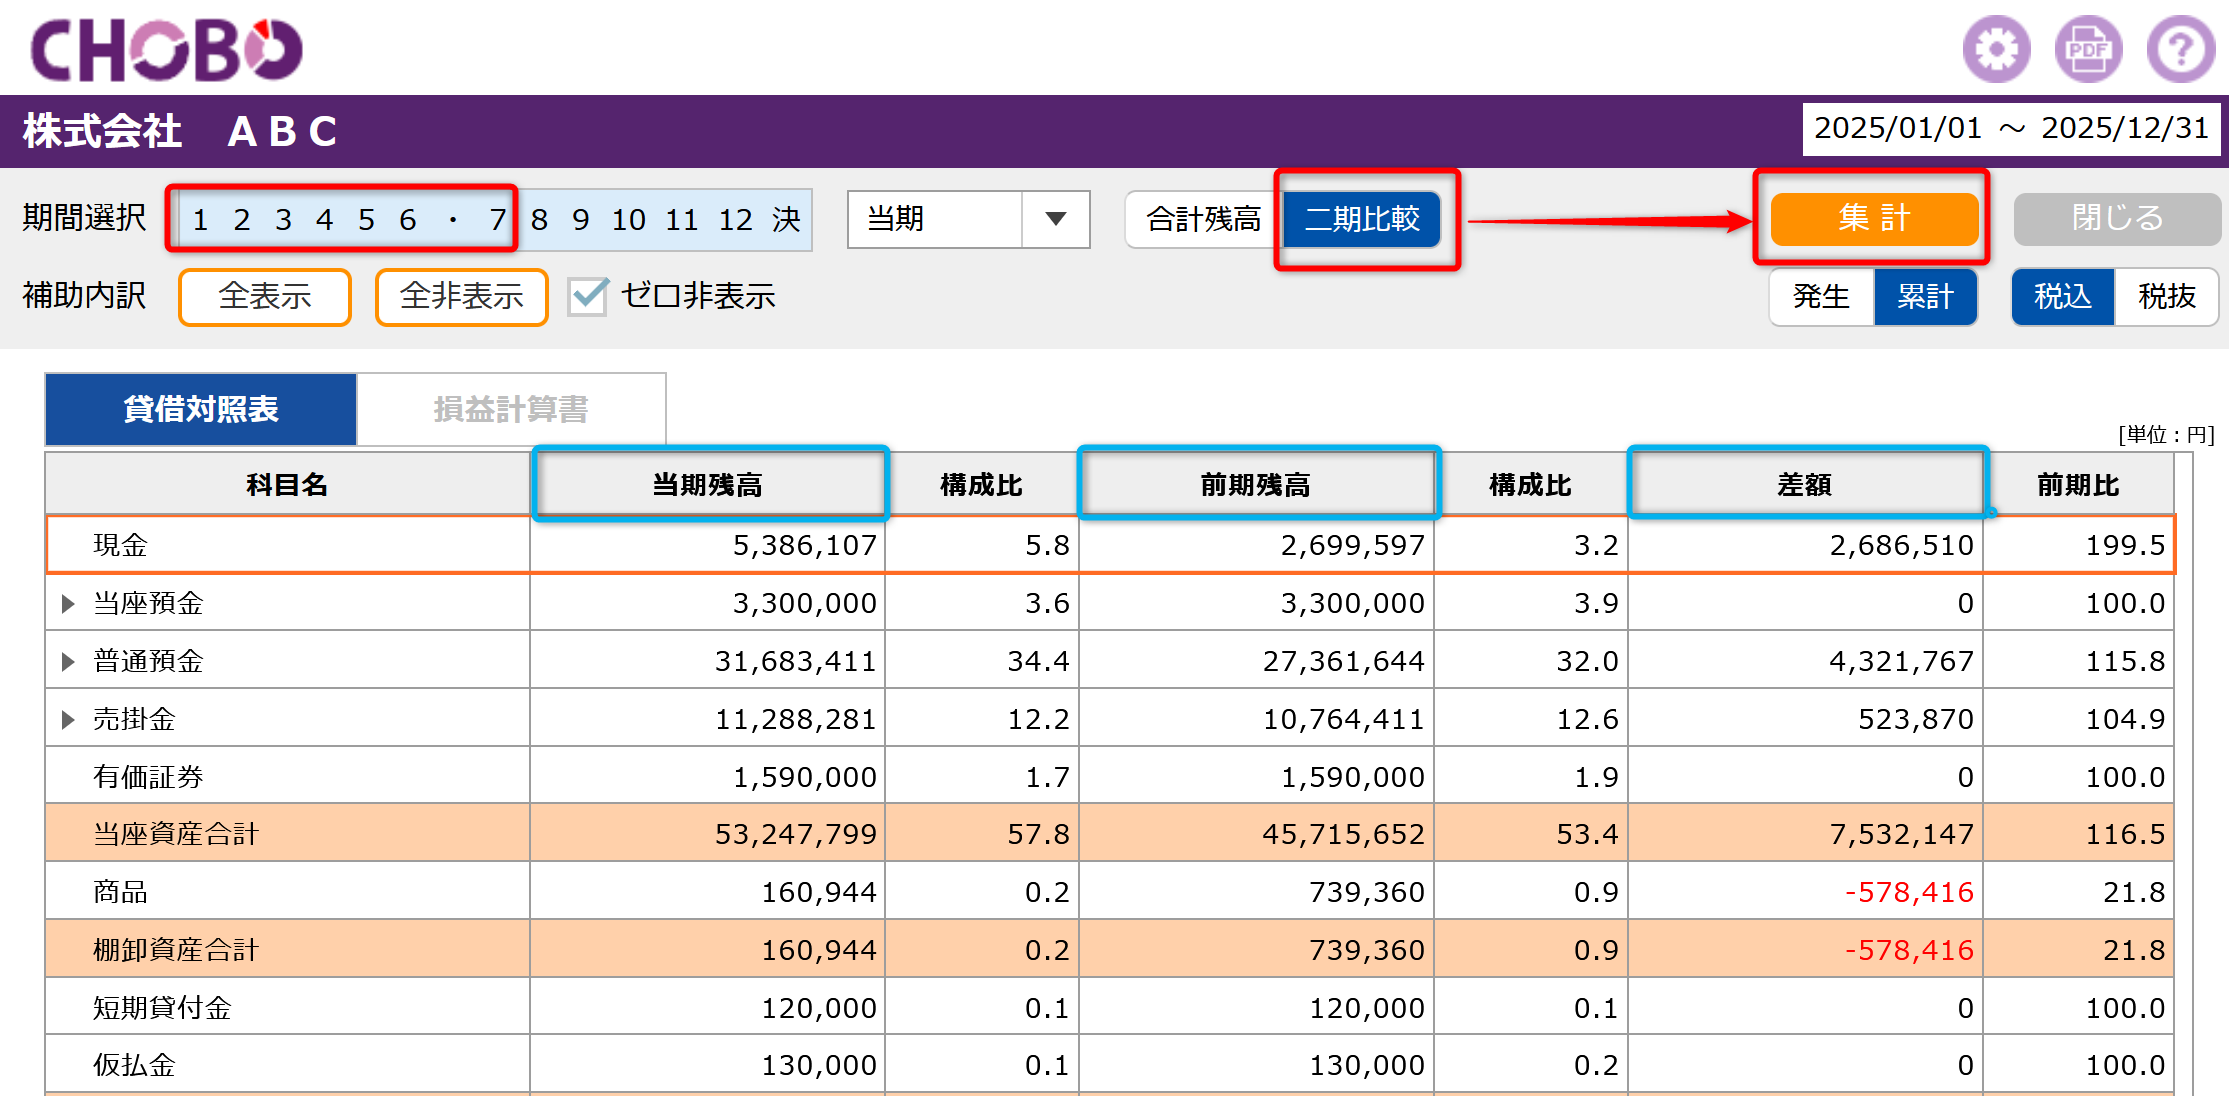Select month 8 in period selector
This screenshot has width=2229, height=1096.
pyautogui.click(x=539, y=220)
